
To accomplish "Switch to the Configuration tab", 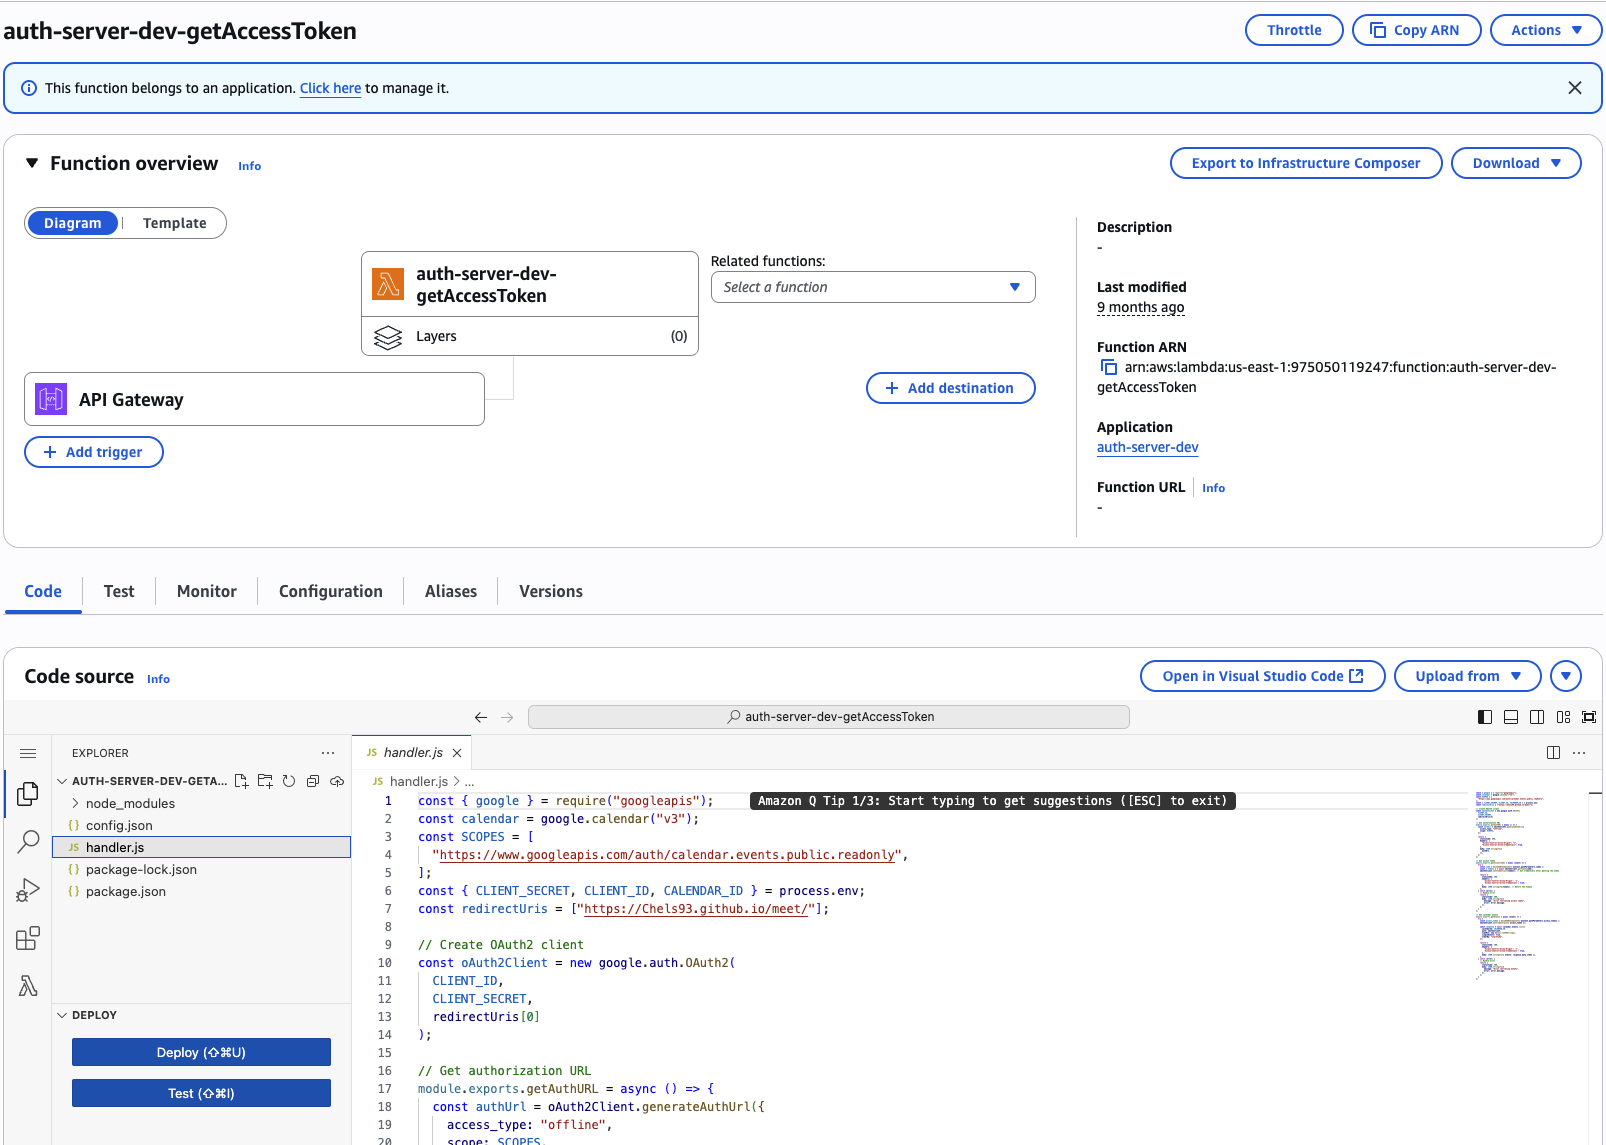I will (x=331, y=591).
